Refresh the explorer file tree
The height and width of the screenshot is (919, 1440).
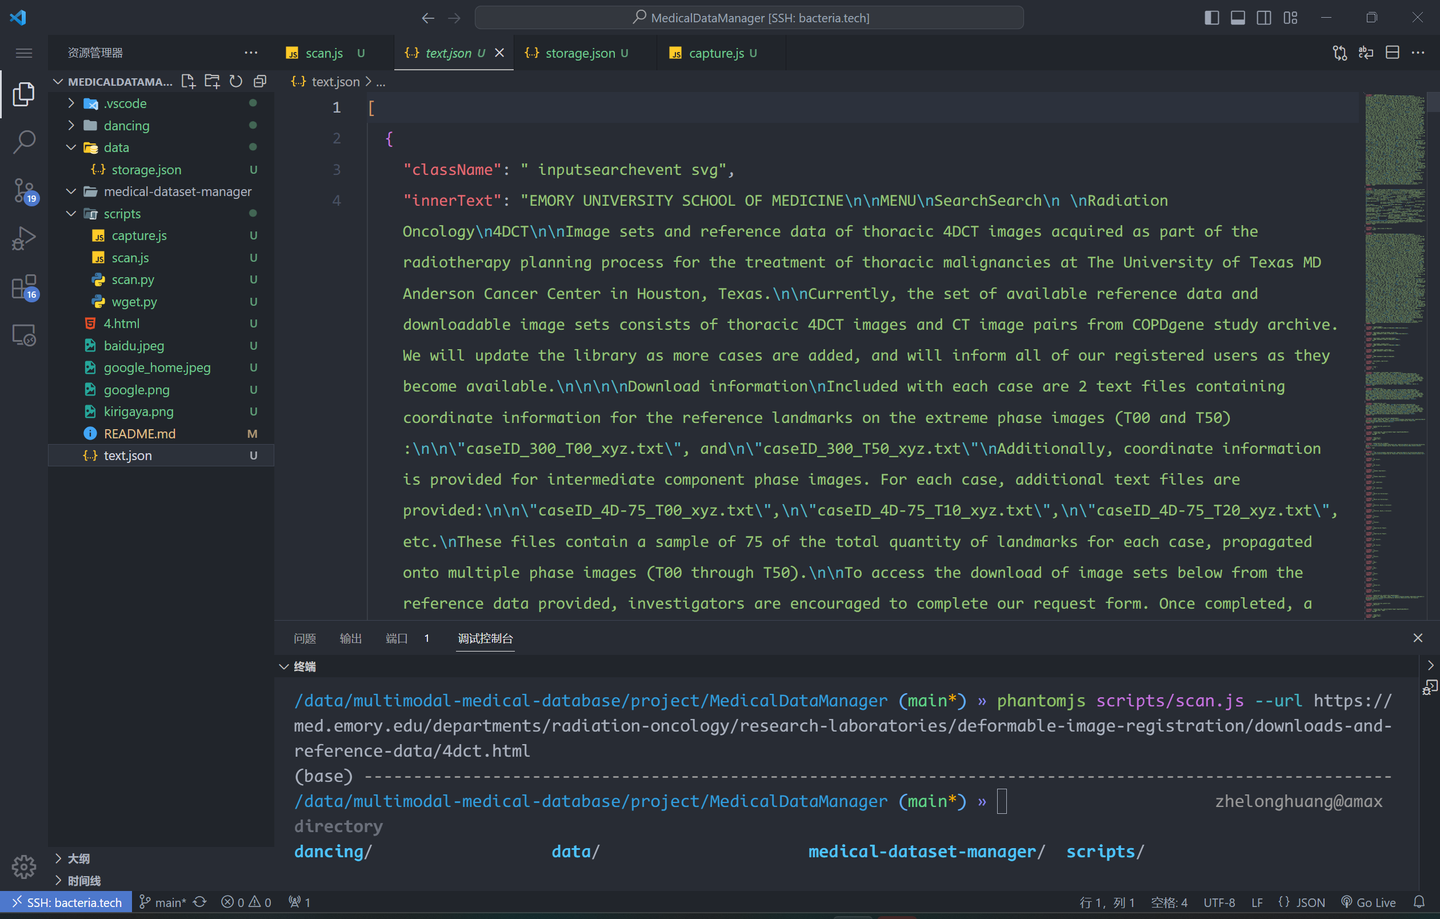pos(236,81)
